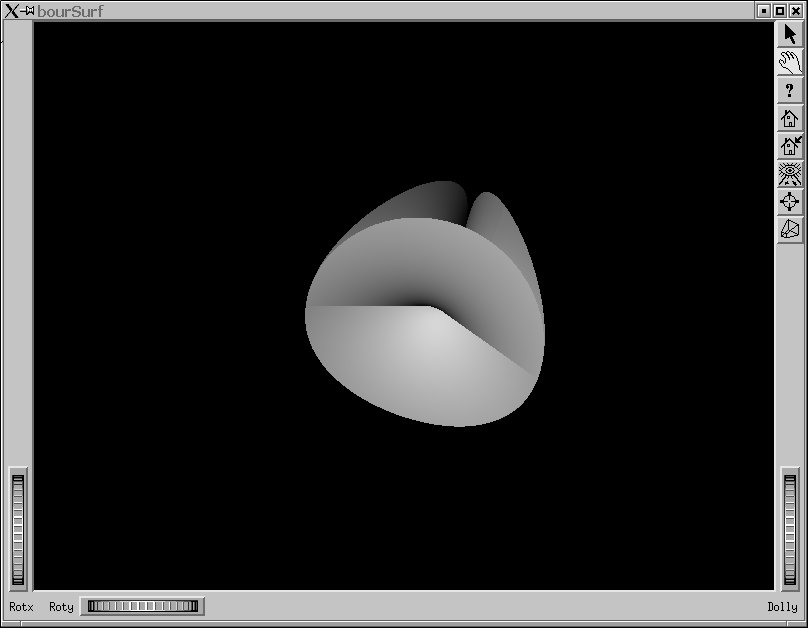This screenshot has width=808, height=628.
Task: Select the arrow pick mode tool
Action: pos(789,35)
